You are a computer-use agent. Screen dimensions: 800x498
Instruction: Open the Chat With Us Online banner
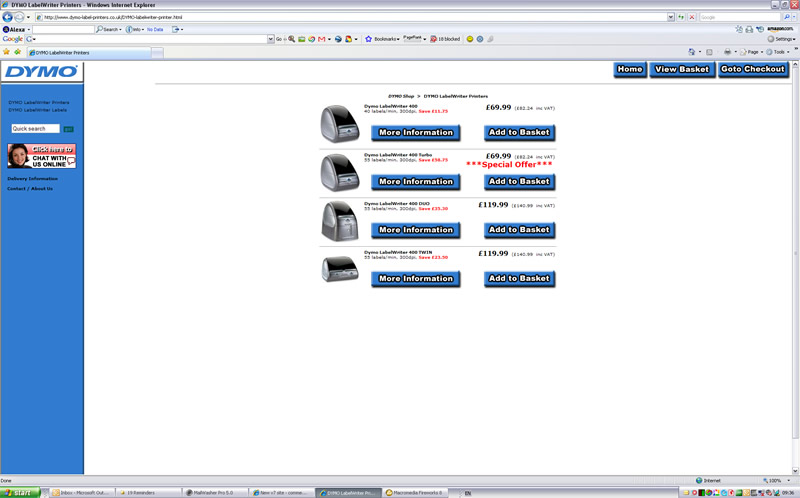click(41, 156)
